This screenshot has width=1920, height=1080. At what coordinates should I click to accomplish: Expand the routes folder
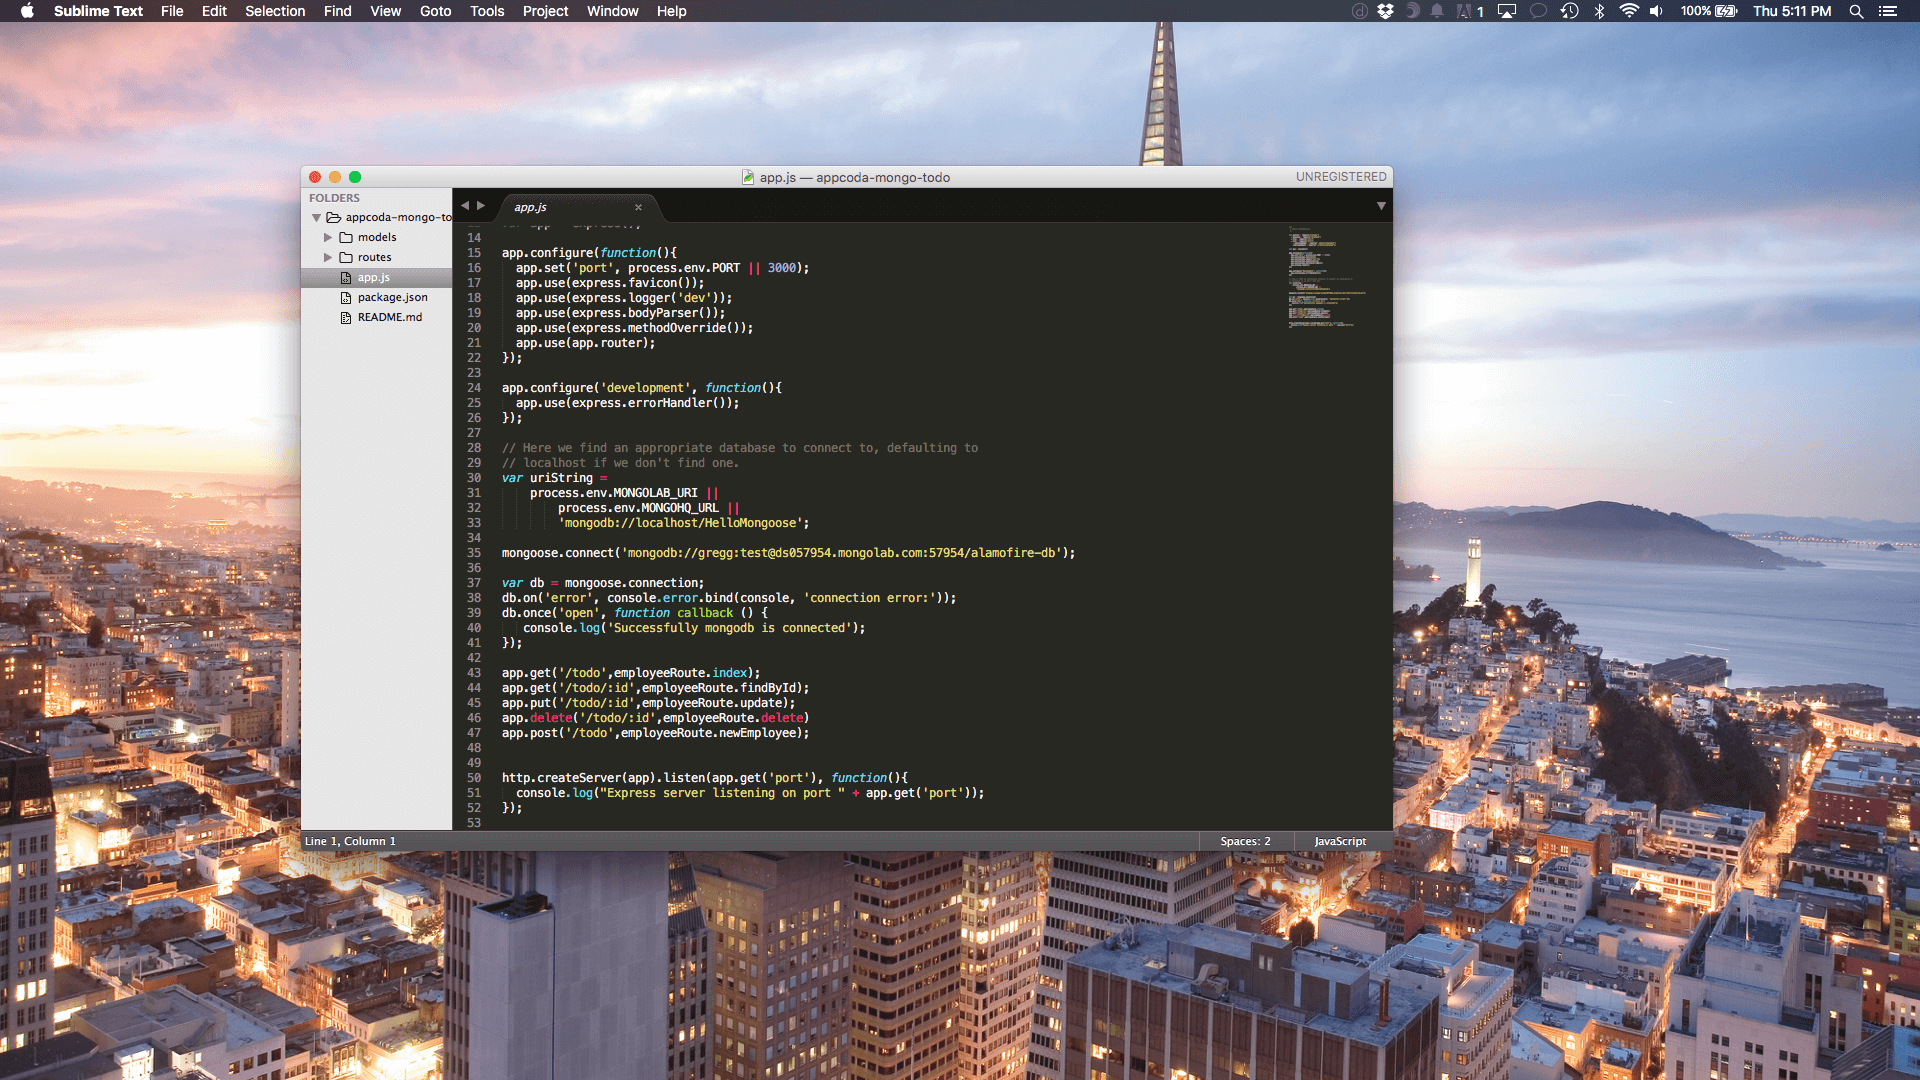(328, 257)
